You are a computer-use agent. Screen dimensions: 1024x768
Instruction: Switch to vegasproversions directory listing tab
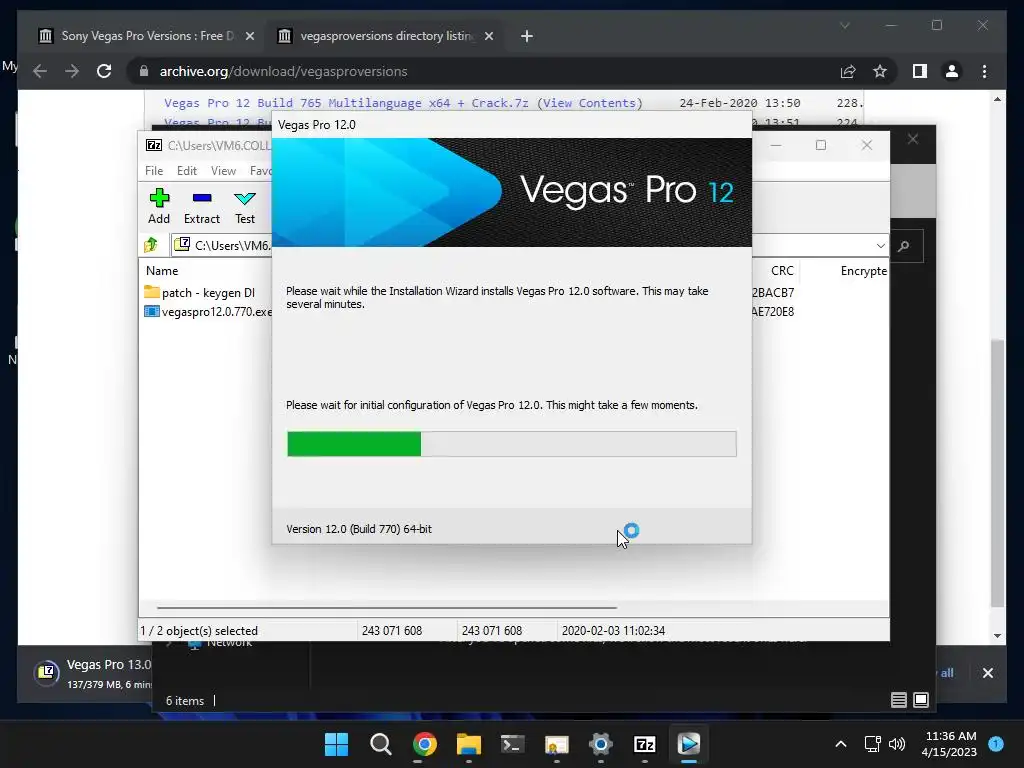point(387,36)
